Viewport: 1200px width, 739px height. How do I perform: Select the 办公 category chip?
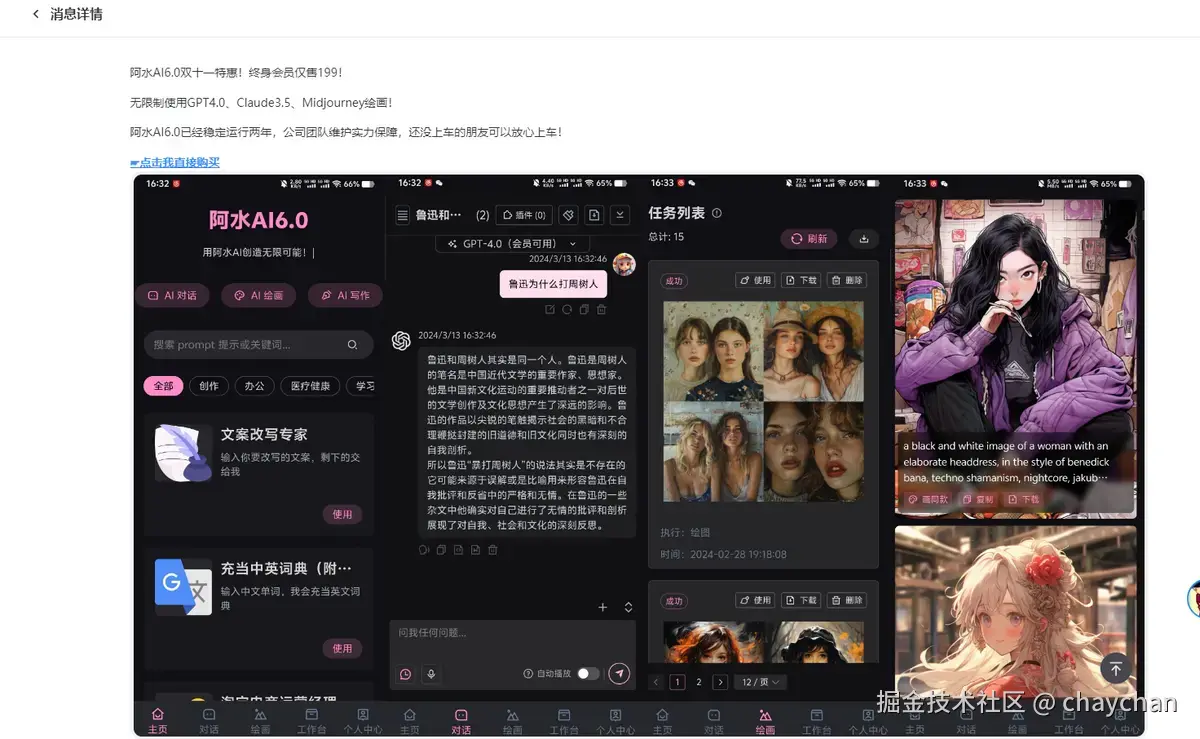[x=254, y=386]
